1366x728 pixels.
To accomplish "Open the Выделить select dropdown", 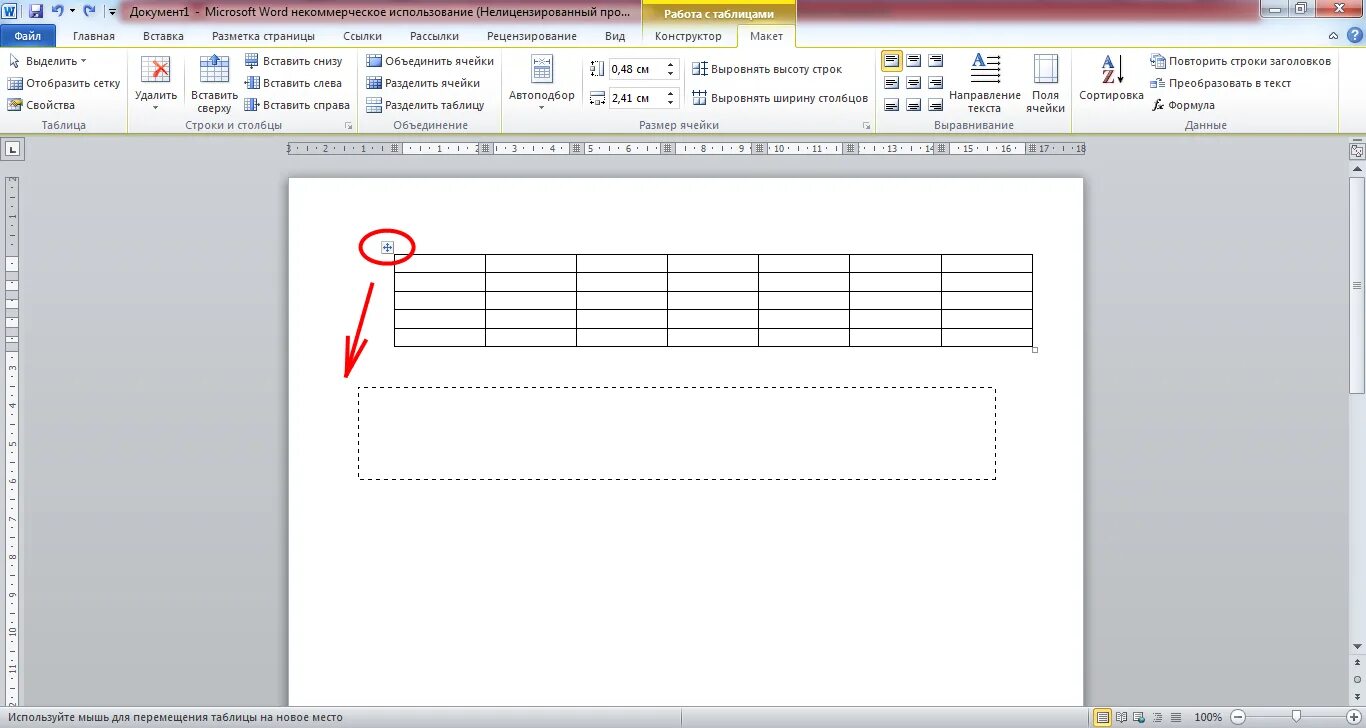I will 47,61.
